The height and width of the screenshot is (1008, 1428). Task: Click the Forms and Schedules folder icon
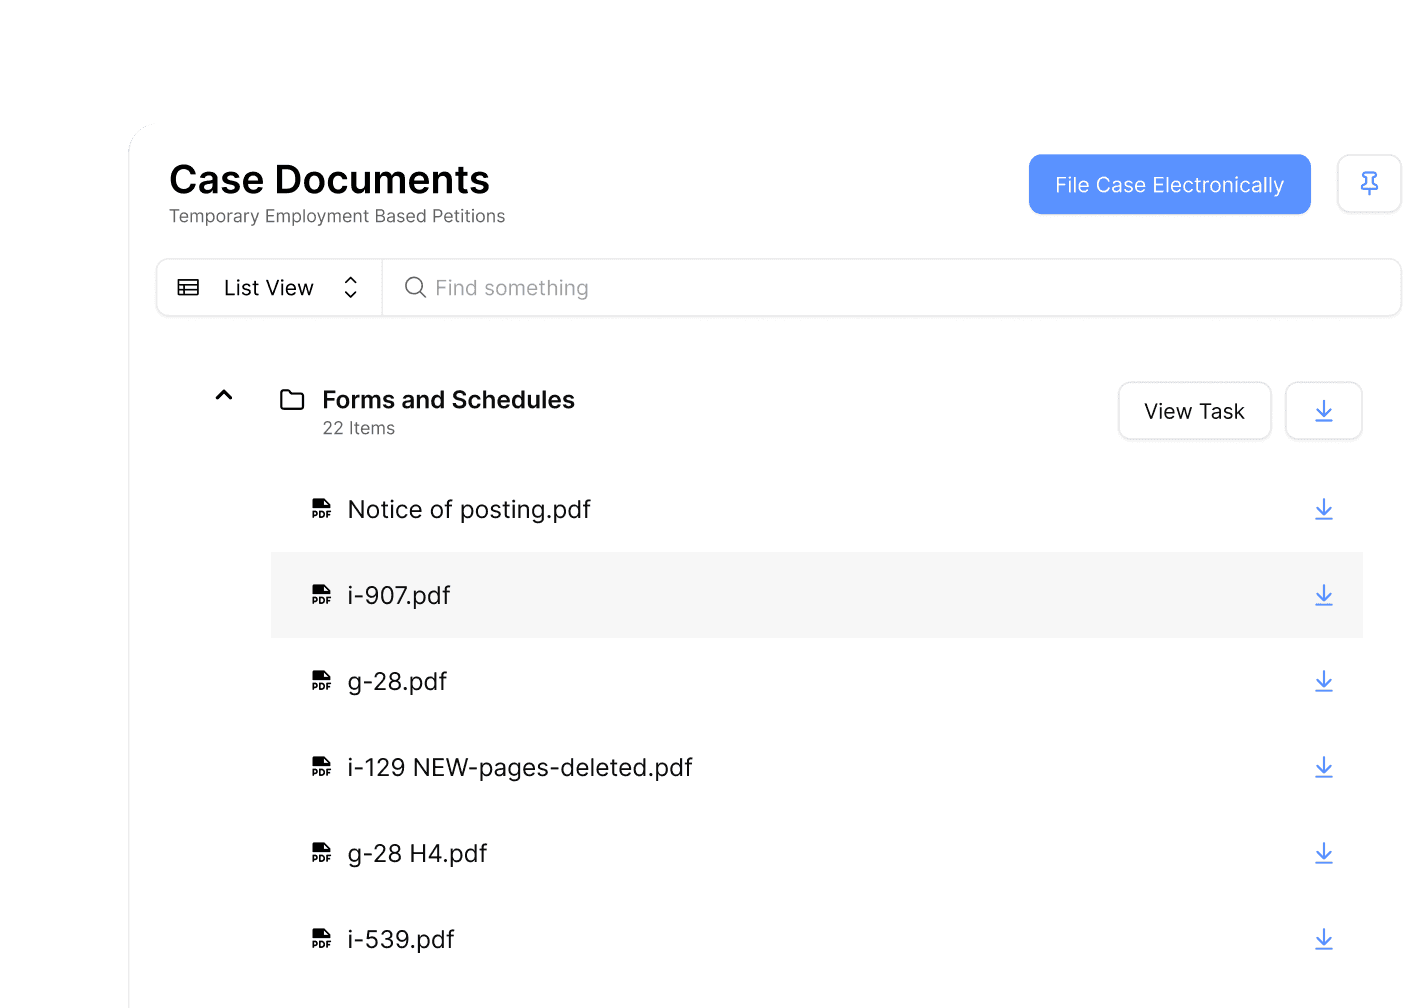[292, 400]
